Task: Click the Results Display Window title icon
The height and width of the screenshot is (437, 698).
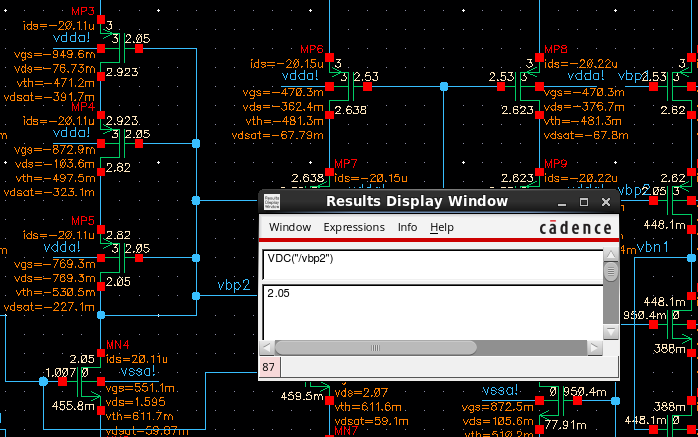Action: (x=272, y=202)
